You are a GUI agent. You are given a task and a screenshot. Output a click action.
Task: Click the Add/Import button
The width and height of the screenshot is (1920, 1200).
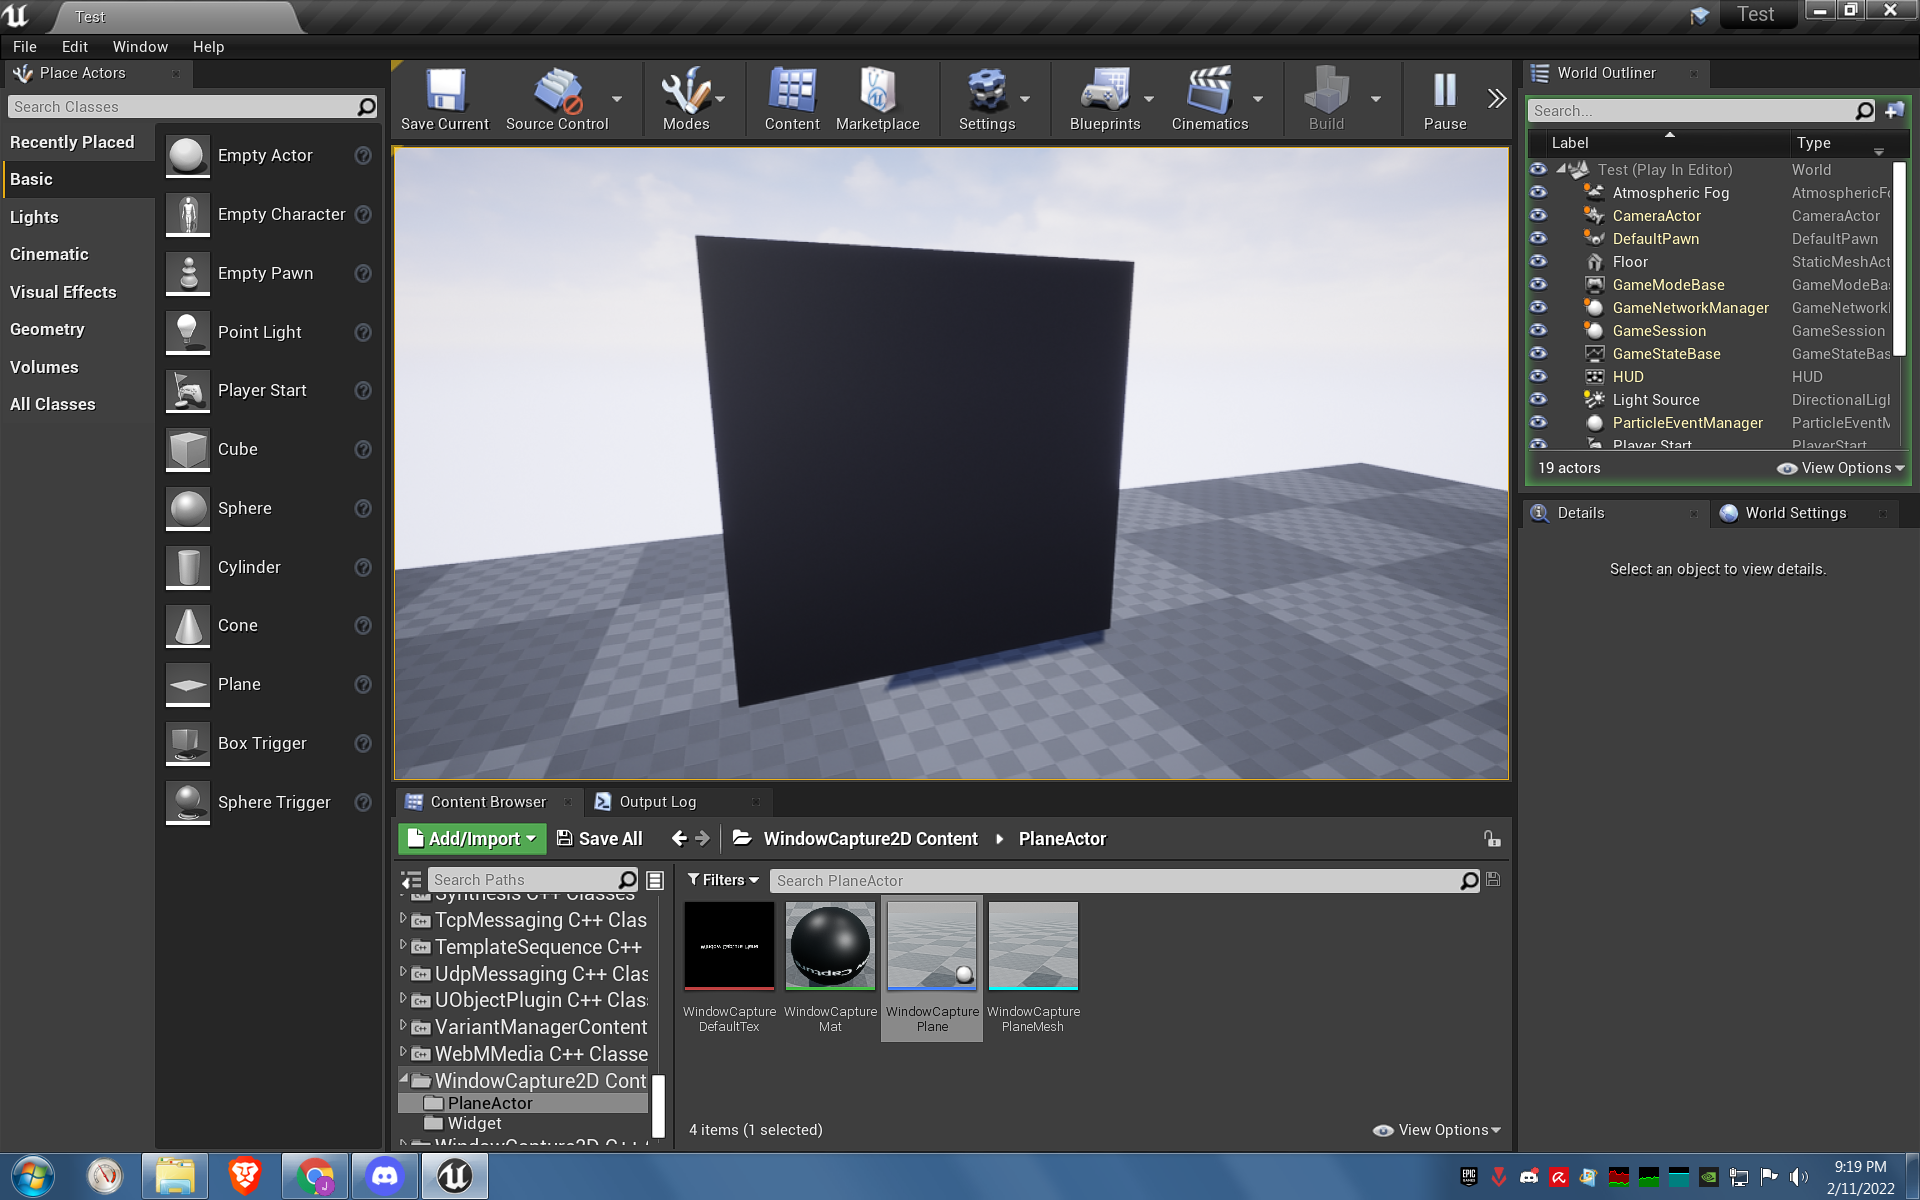click(472, 839)
